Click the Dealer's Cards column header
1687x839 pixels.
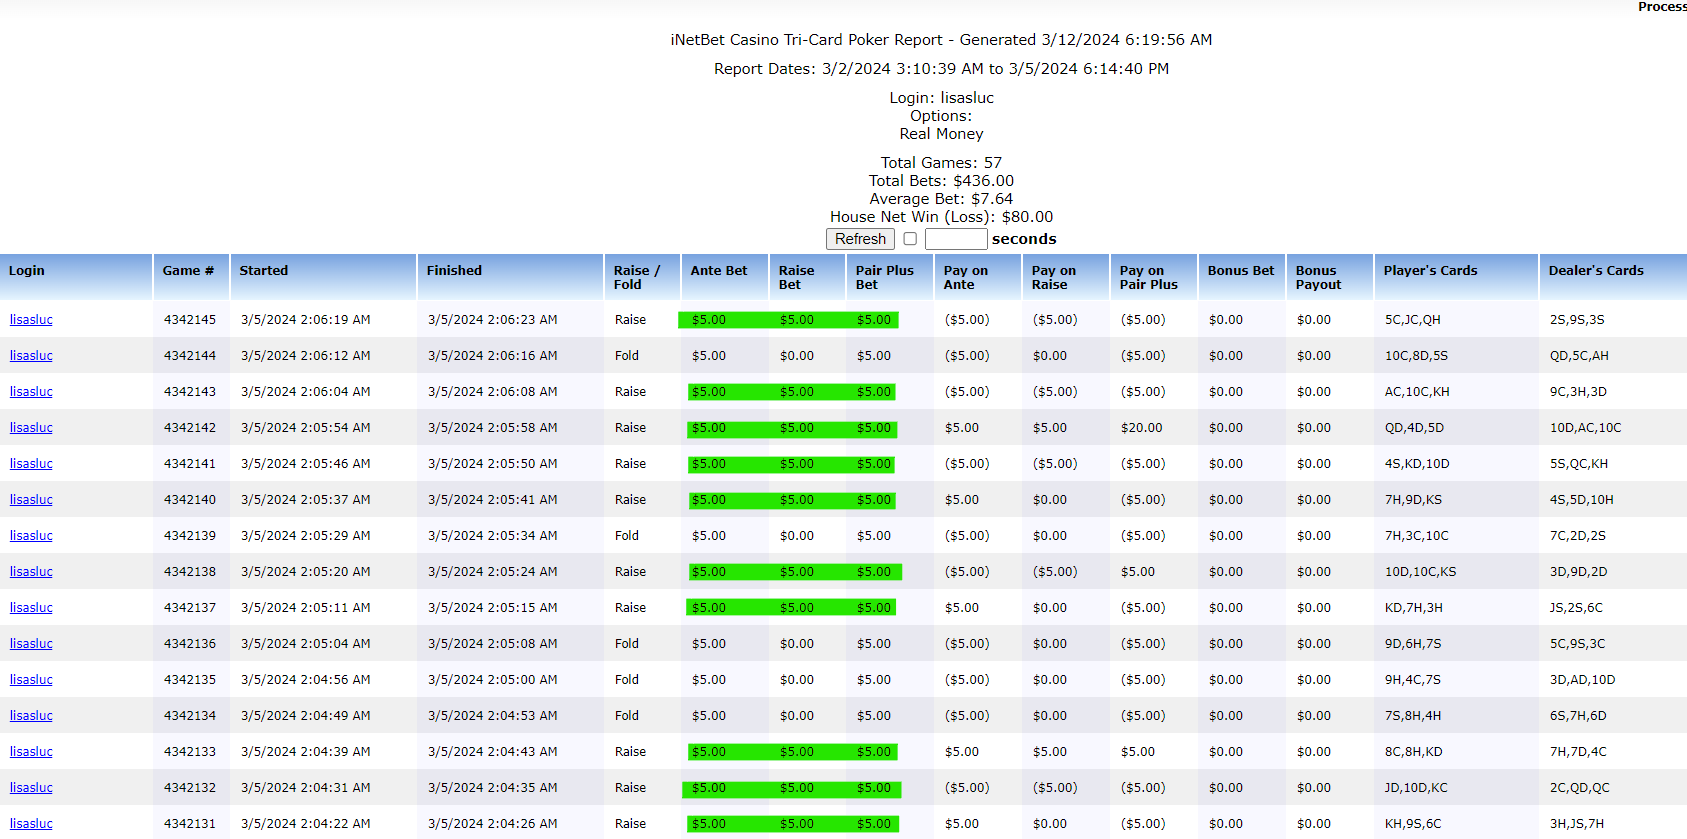(1596, 271)
